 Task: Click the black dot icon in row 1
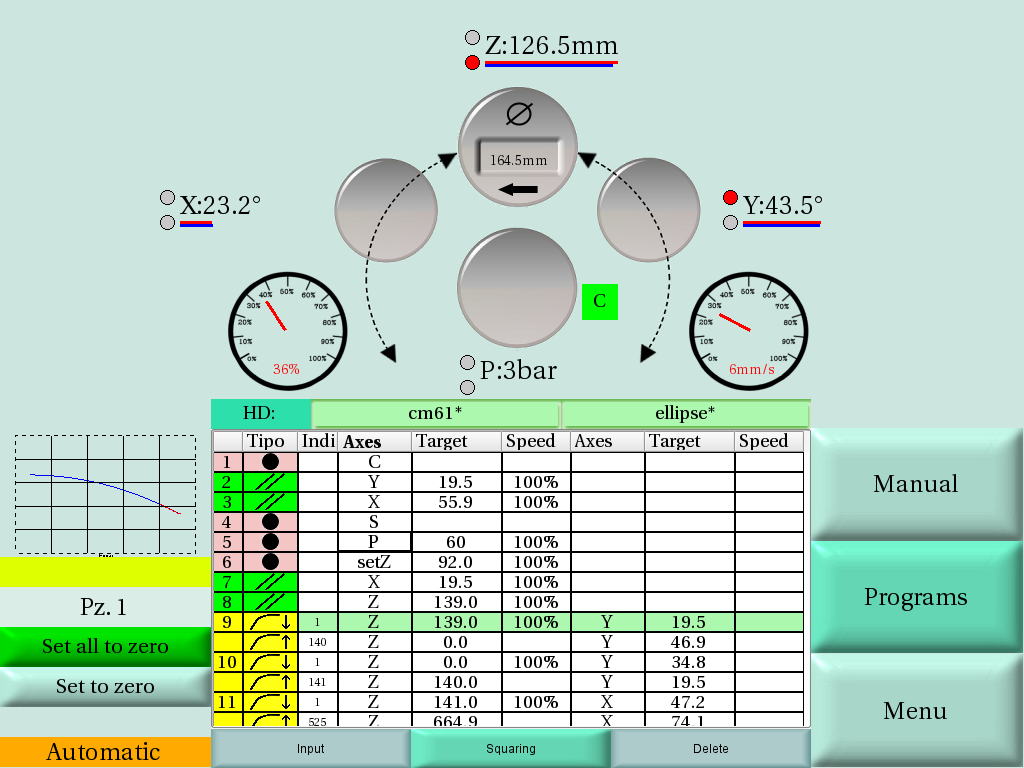[x=270, y=462]
